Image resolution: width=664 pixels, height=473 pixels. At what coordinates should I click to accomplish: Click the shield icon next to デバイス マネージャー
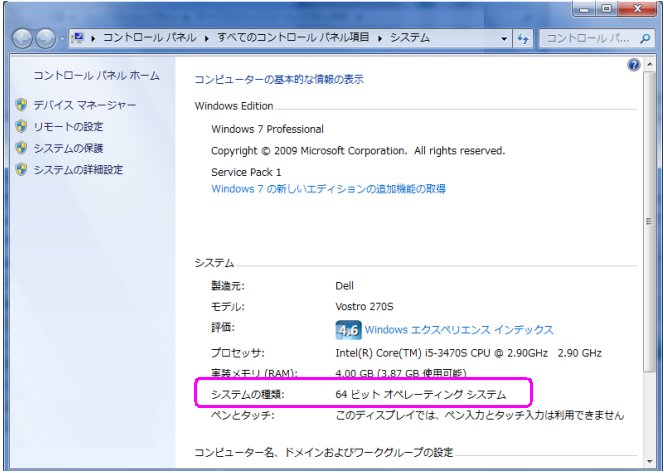[x=21, y=105]
